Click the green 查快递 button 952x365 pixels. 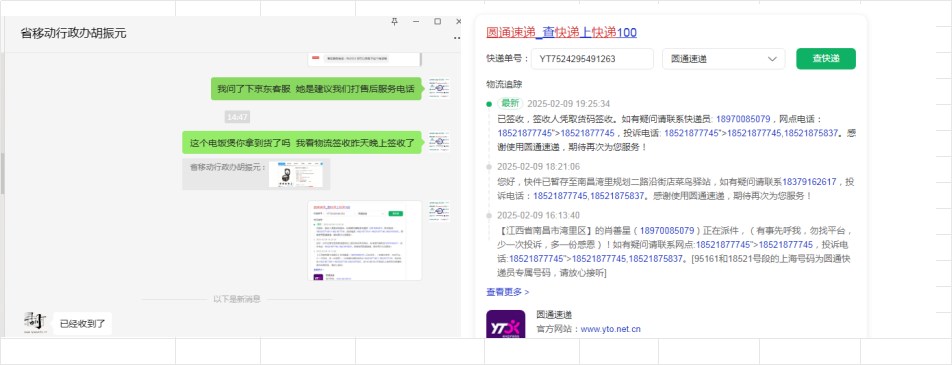pyautogui.click(x=826, y=59)
